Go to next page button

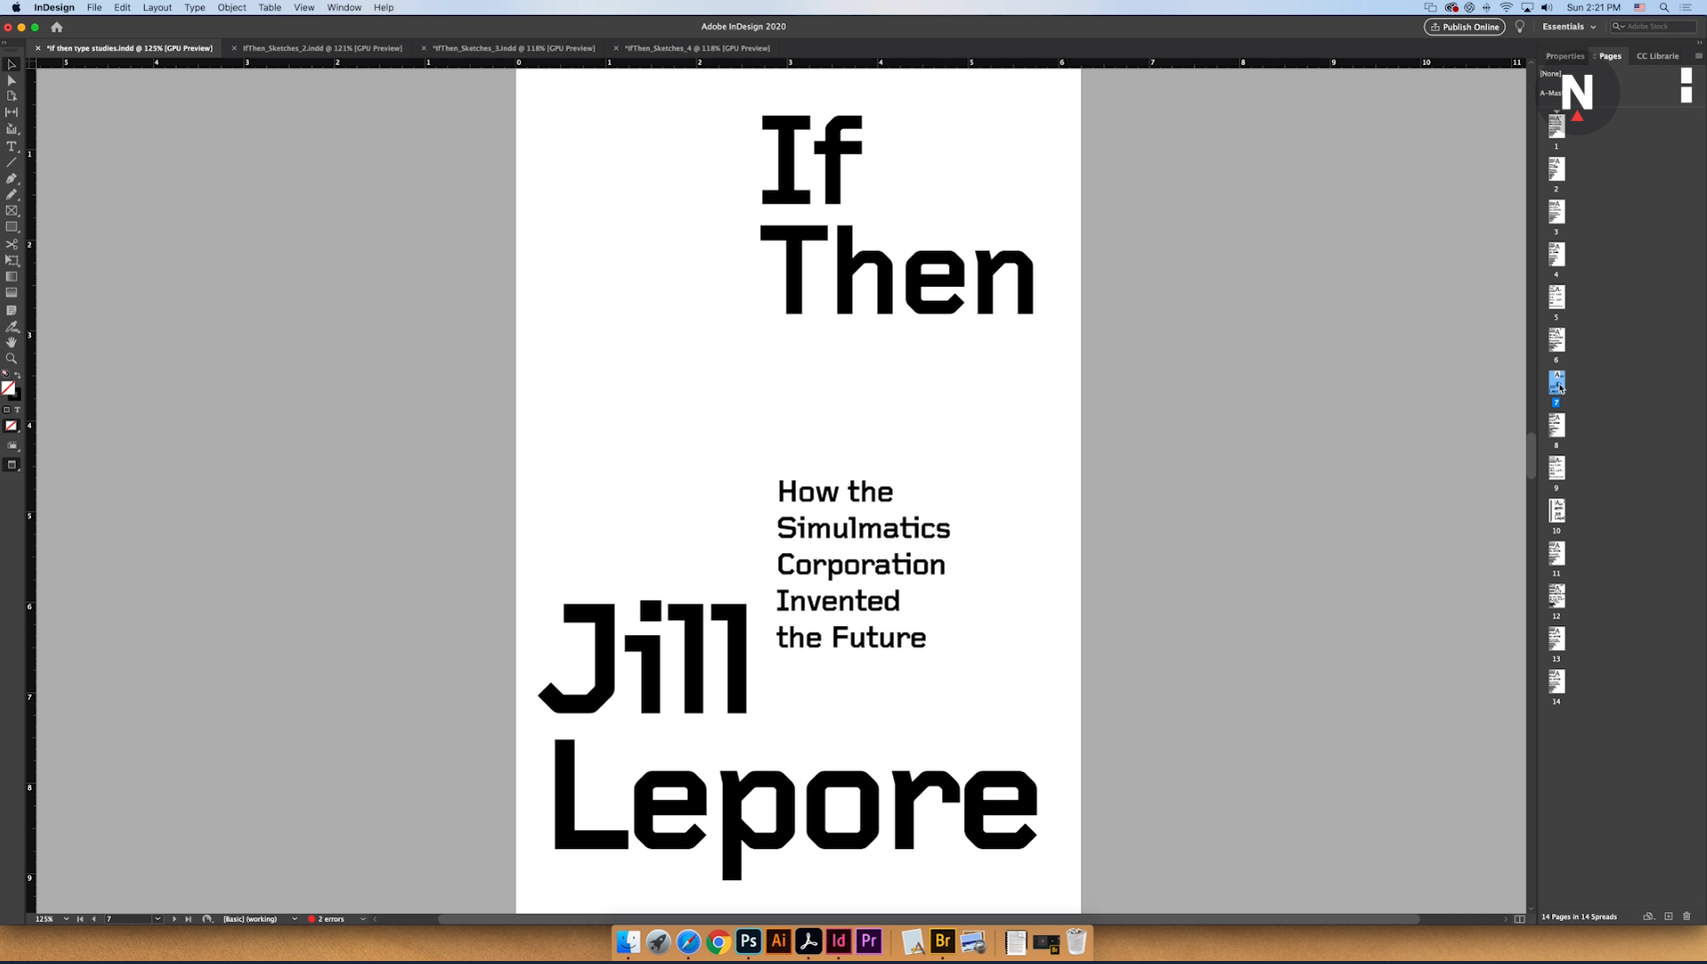click(x=174, y=919)
